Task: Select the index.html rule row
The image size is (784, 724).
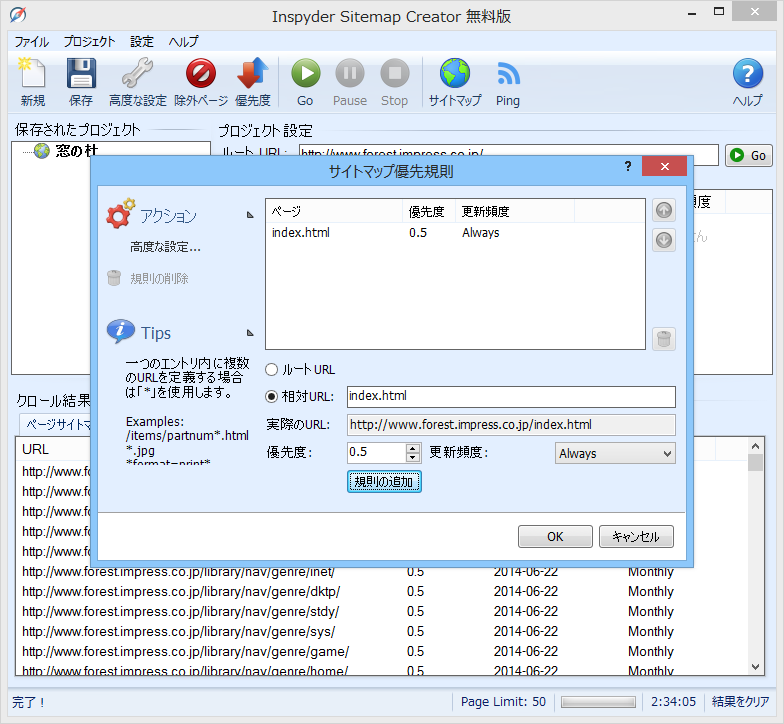Action: point(455,232)
